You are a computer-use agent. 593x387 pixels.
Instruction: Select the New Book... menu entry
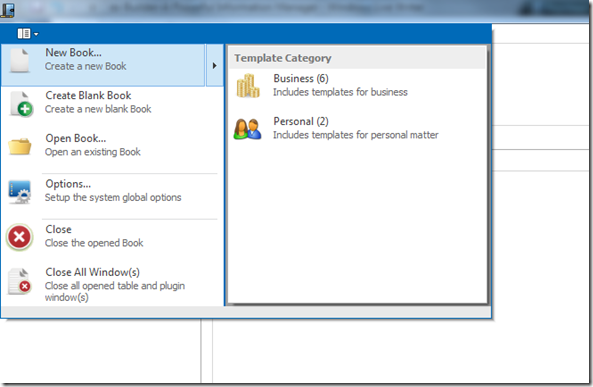click(103, 65)
